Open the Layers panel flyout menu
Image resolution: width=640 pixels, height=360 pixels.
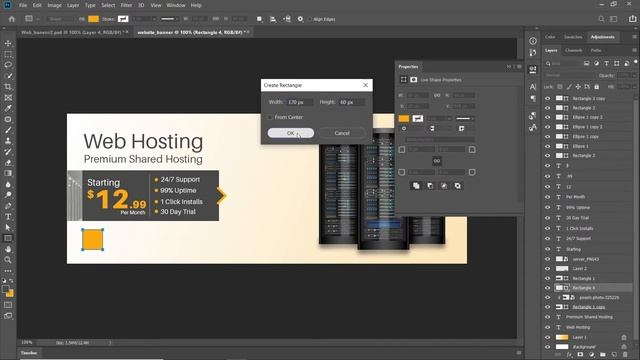click(634, 50)
